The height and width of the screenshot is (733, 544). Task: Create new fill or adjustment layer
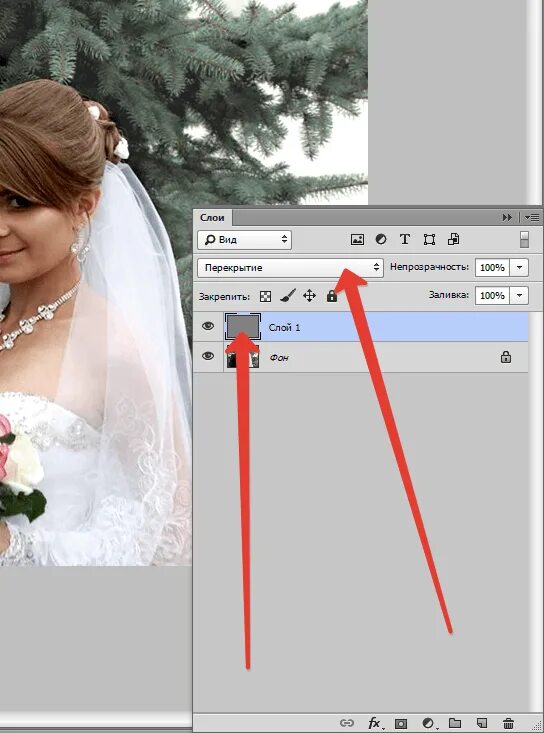point(428,723)
